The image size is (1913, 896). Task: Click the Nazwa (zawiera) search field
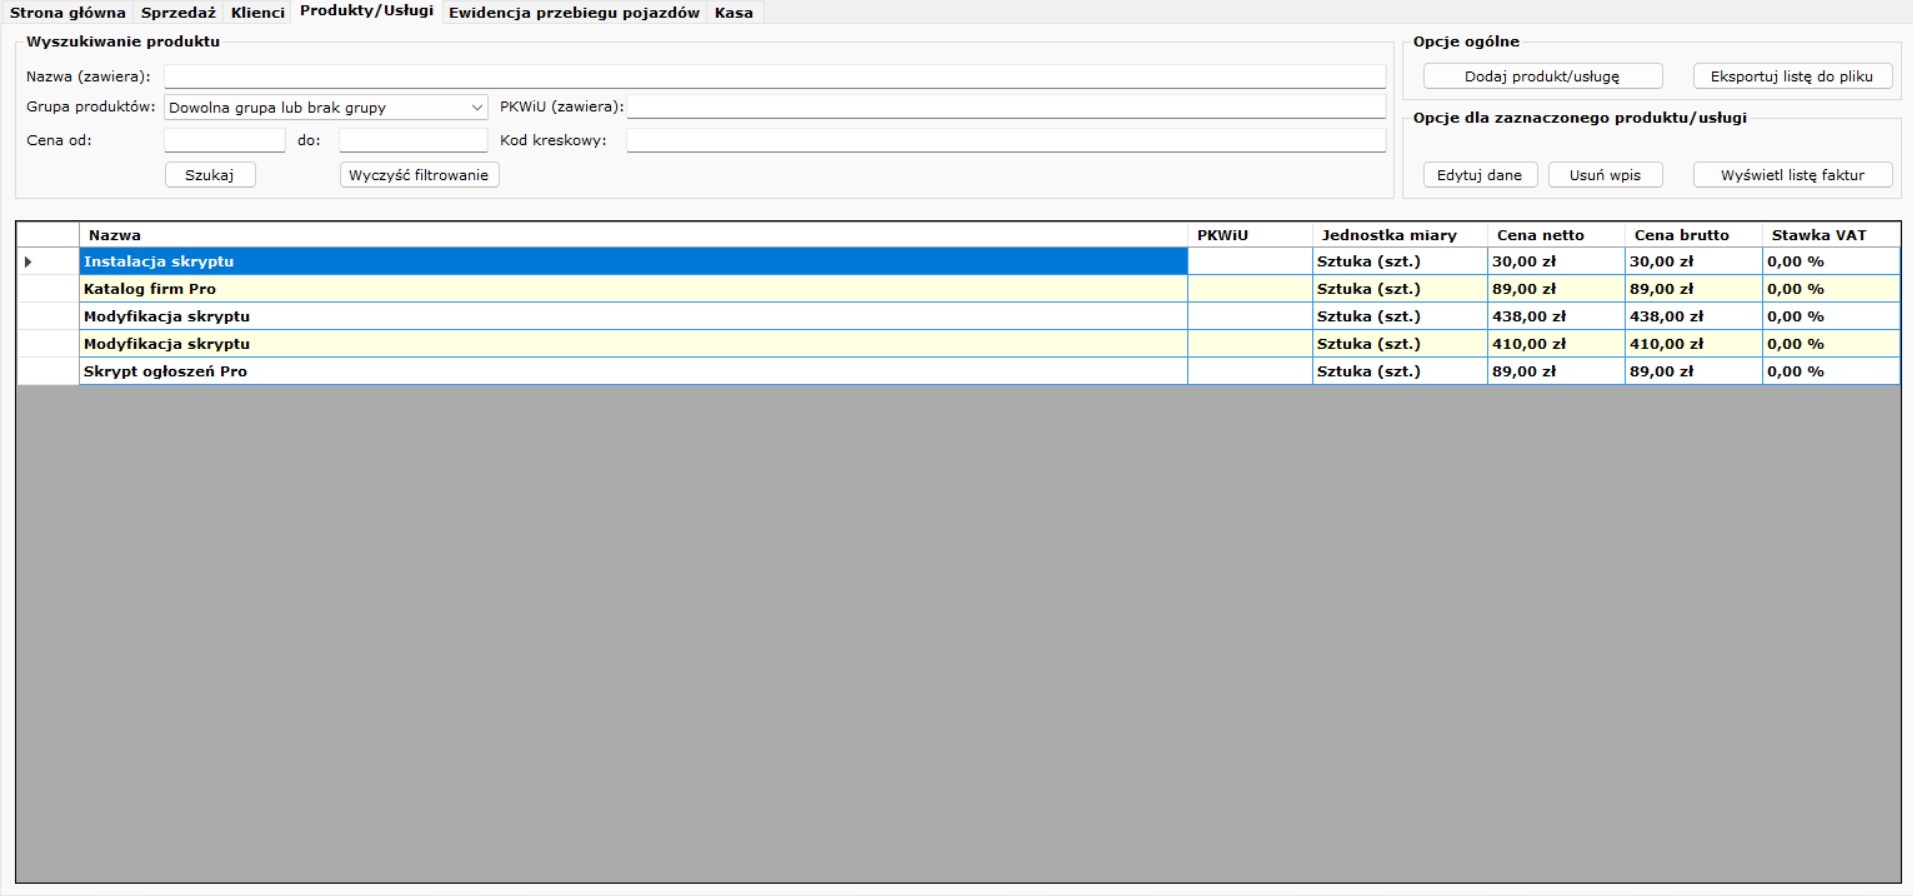click(774, 77)
